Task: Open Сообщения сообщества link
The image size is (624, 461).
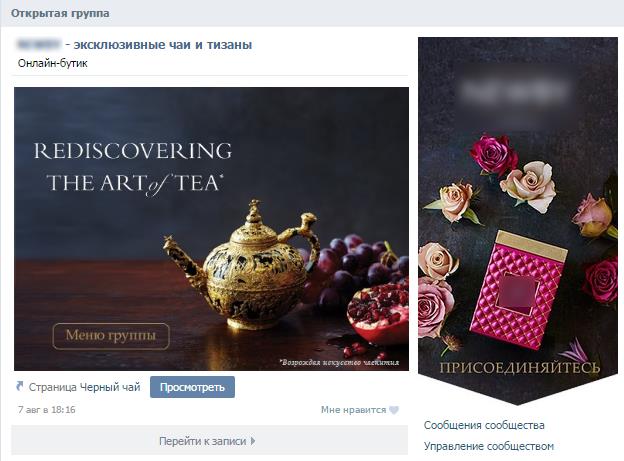Action: tap(484, 425)
